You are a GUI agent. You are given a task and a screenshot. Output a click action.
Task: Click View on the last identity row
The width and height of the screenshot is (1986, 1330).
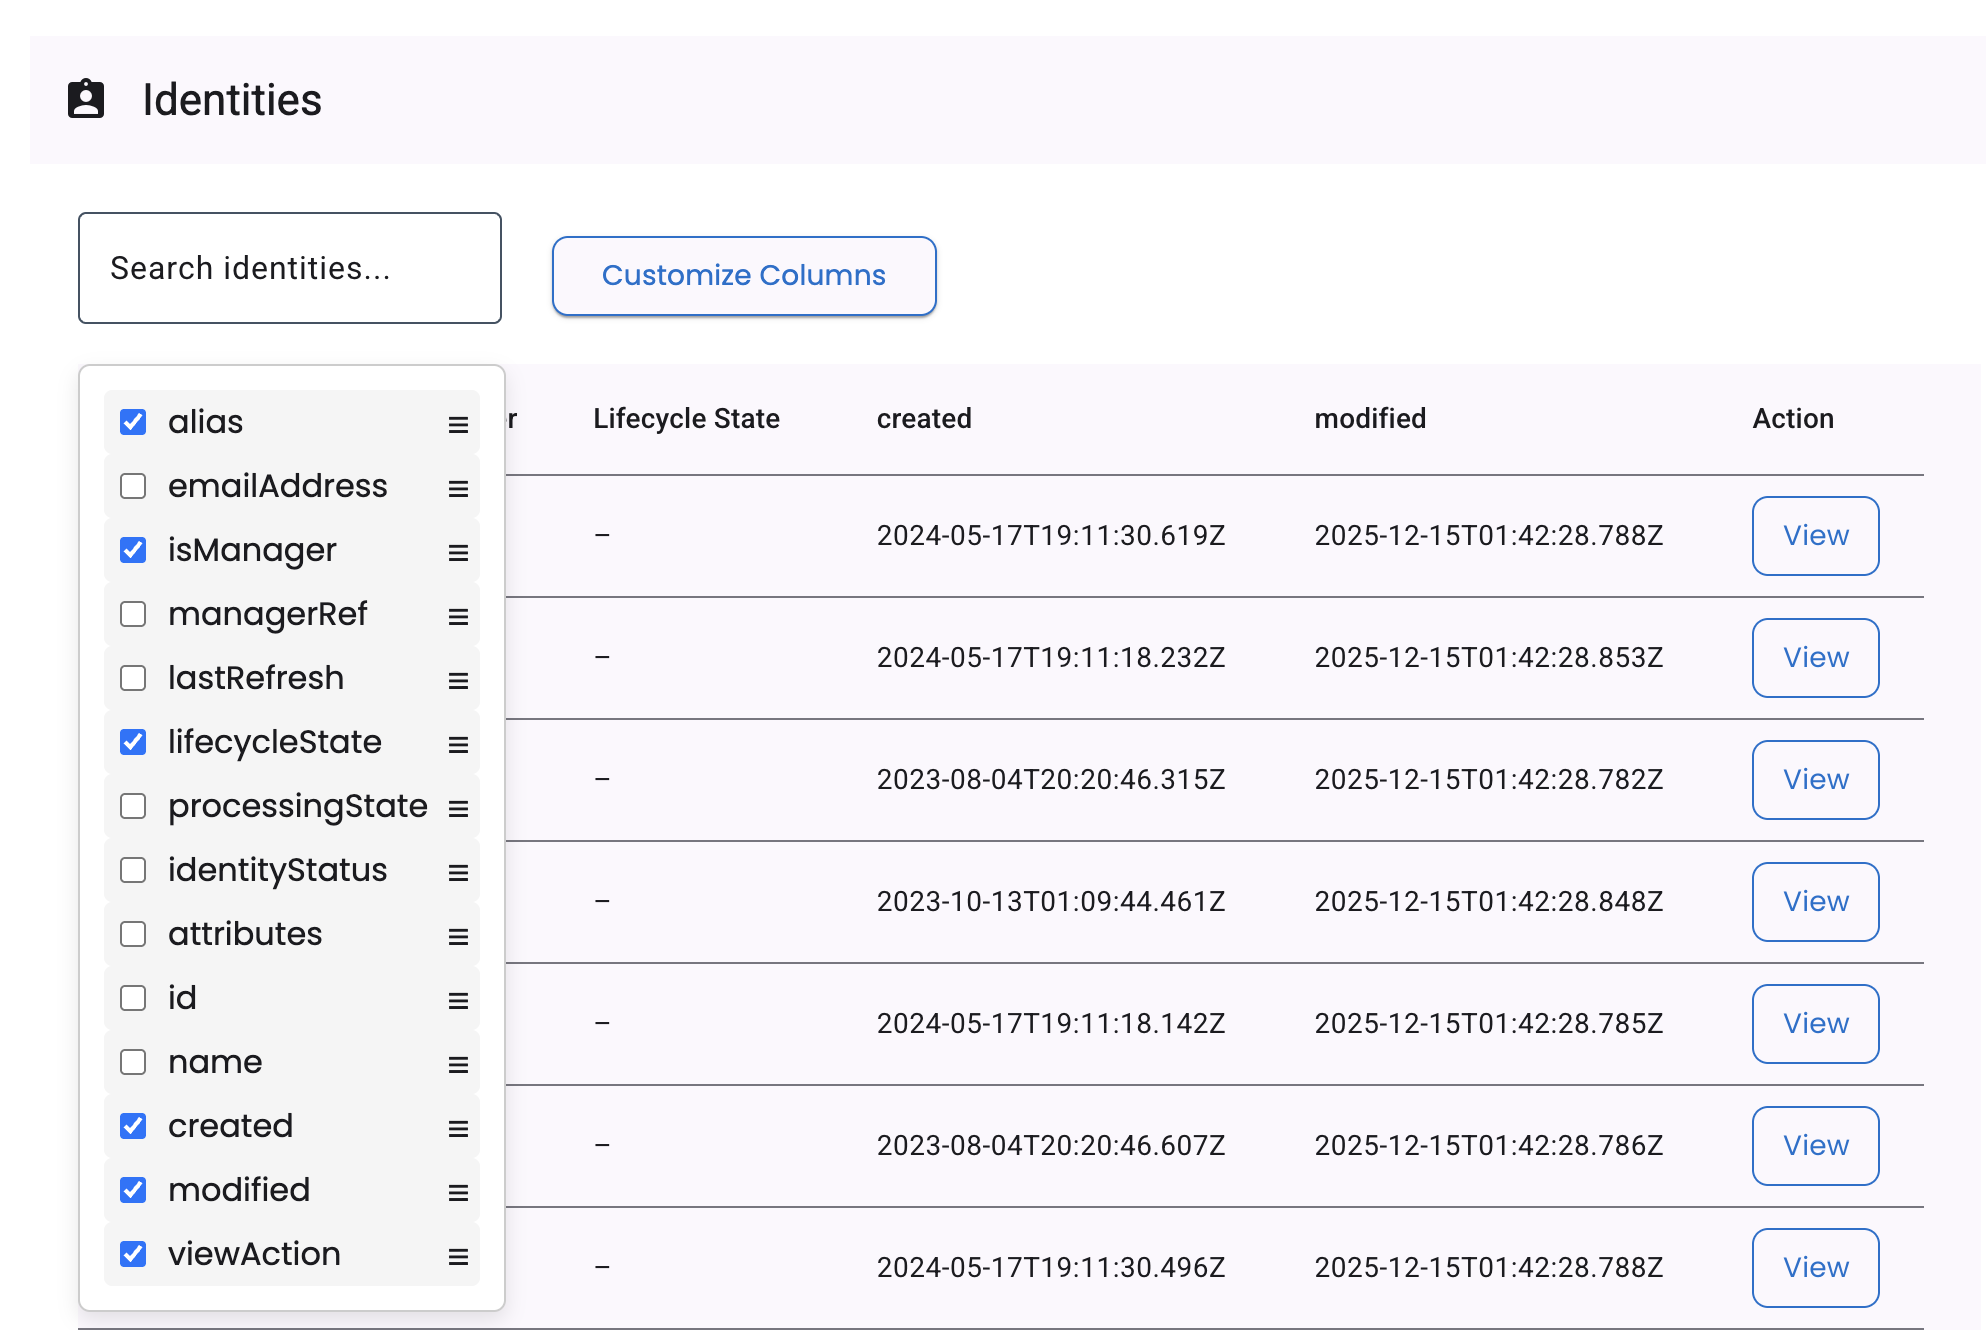pos(1814,1267)
